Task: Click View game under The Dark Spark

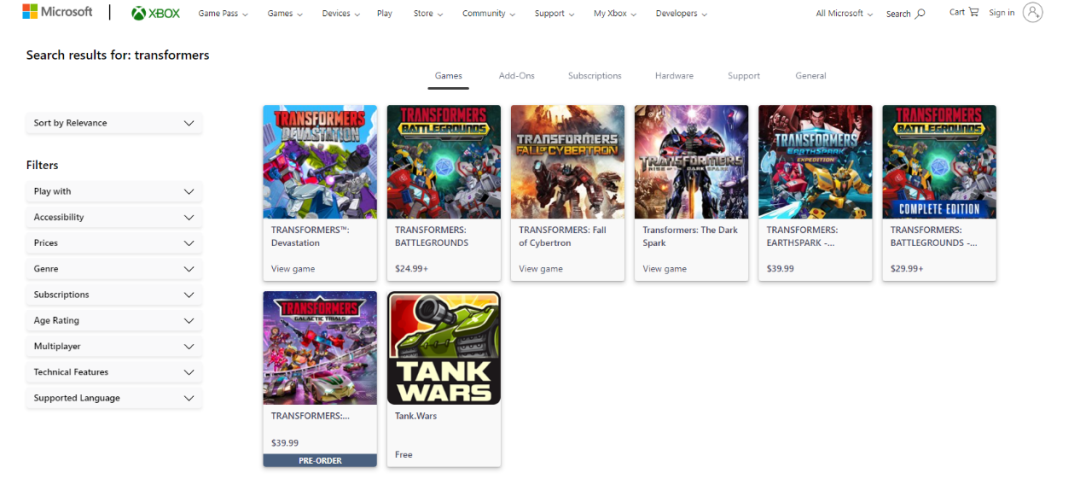Action: point(665,269)
